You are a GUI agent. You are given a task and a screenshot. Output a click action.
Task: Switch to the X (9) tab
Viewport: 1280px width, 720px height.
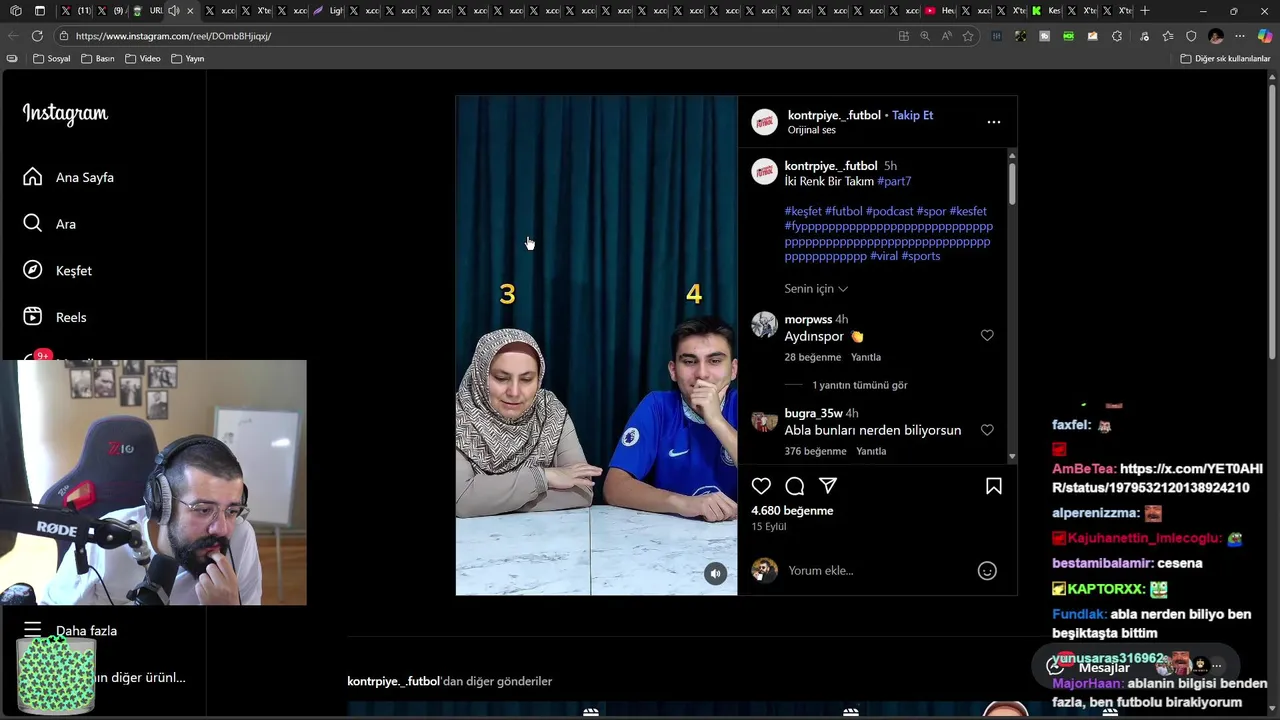click(x=110, y=11)
